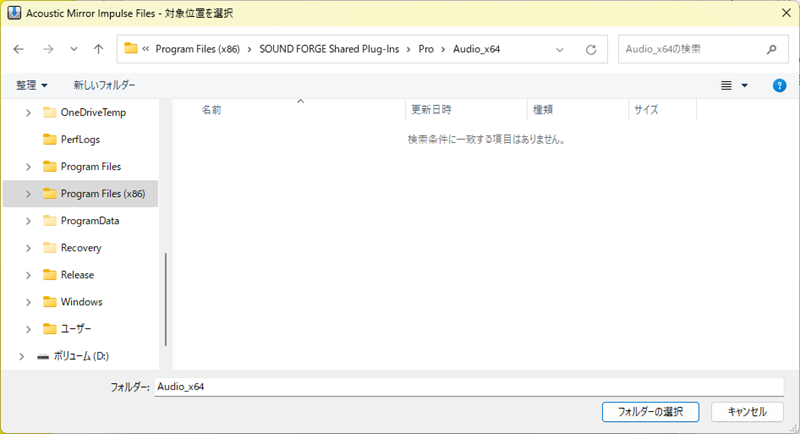Click the フォルダー name input field
This screenshot has width=800, height=434.
pyautogui.click(x=468, y=386)
